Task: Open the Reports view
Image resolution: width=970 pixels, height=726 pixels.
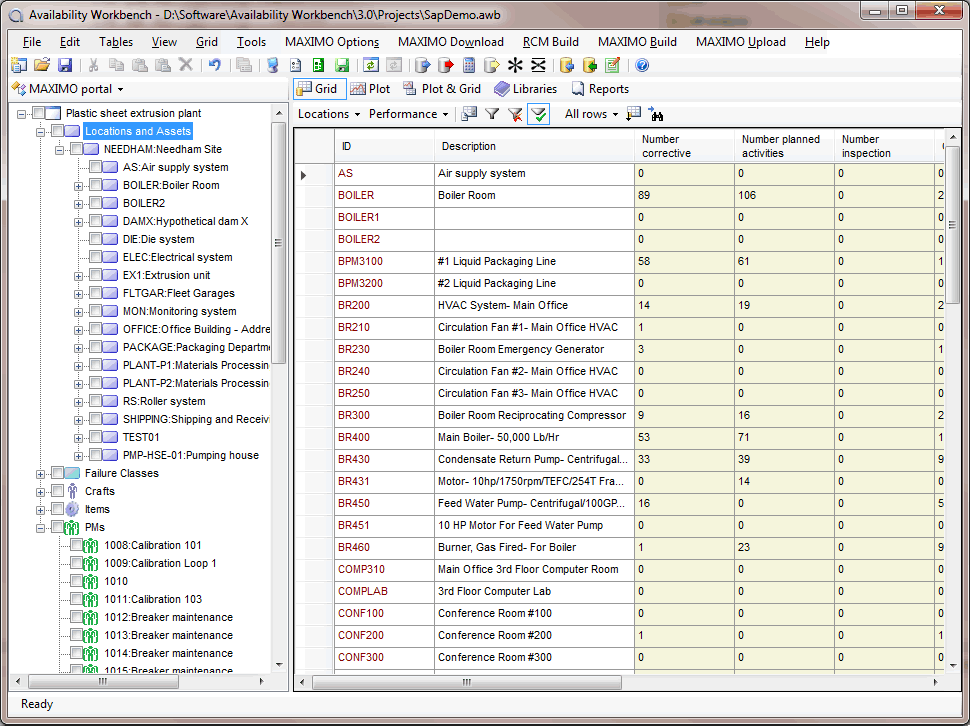Action: (600, 88)
